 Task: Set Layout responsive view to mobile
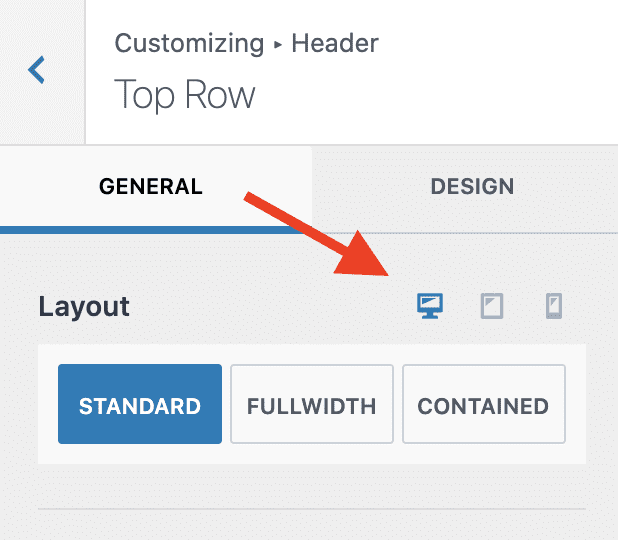click(x=554, y=306)
